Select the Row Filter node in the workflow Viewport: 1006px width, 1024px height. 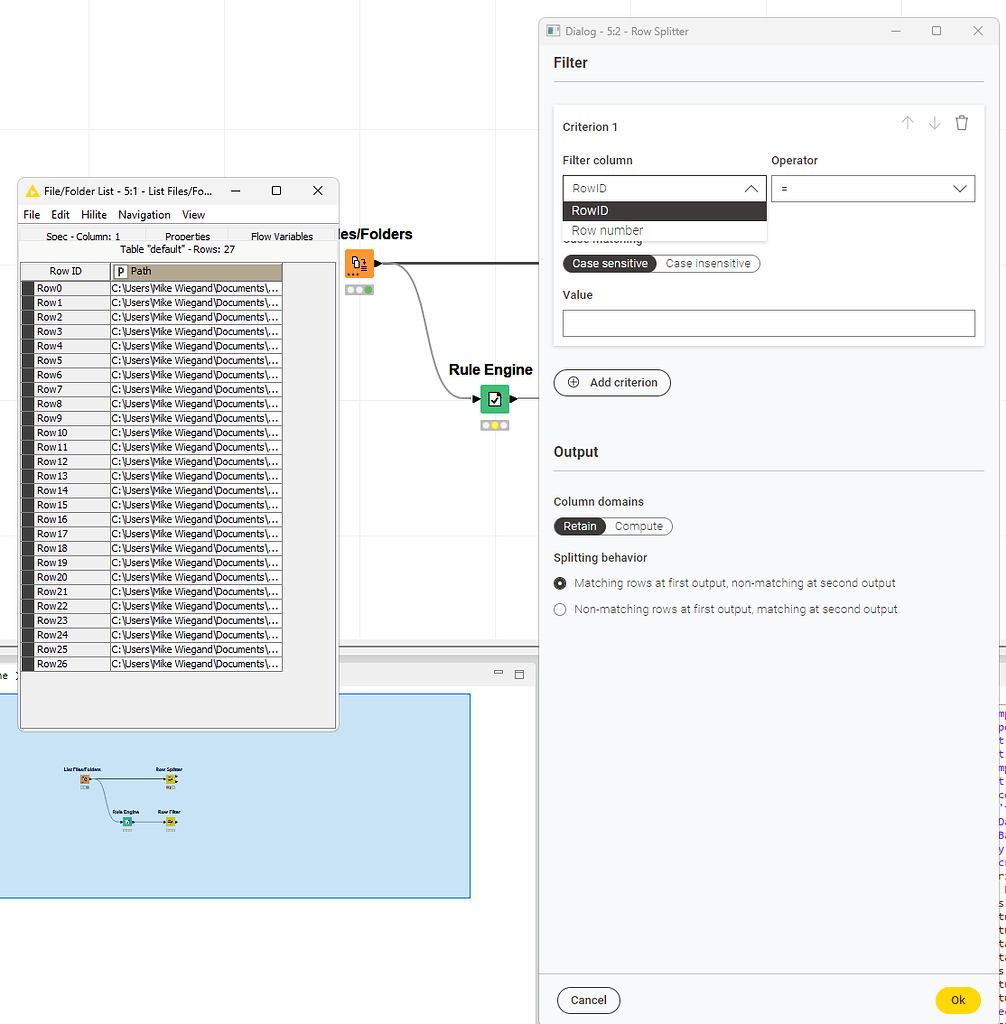click(x=170, y=821)
